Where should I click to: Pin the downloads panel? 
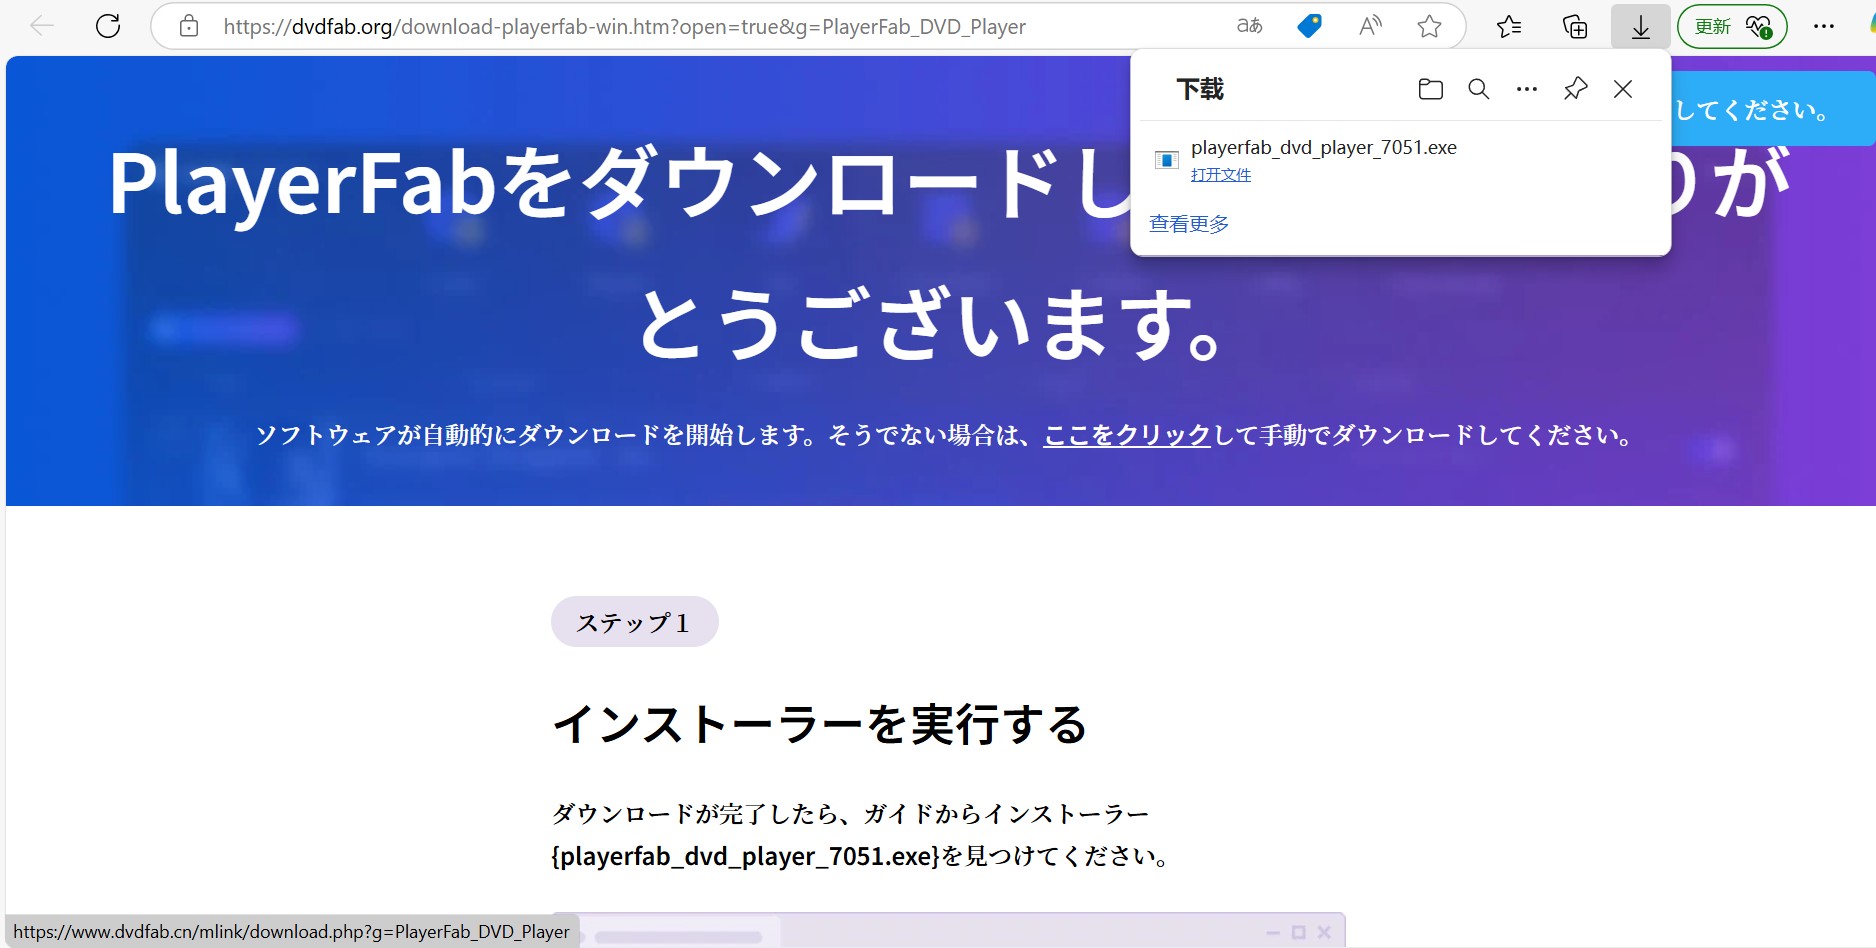(x=1575, y=89)
